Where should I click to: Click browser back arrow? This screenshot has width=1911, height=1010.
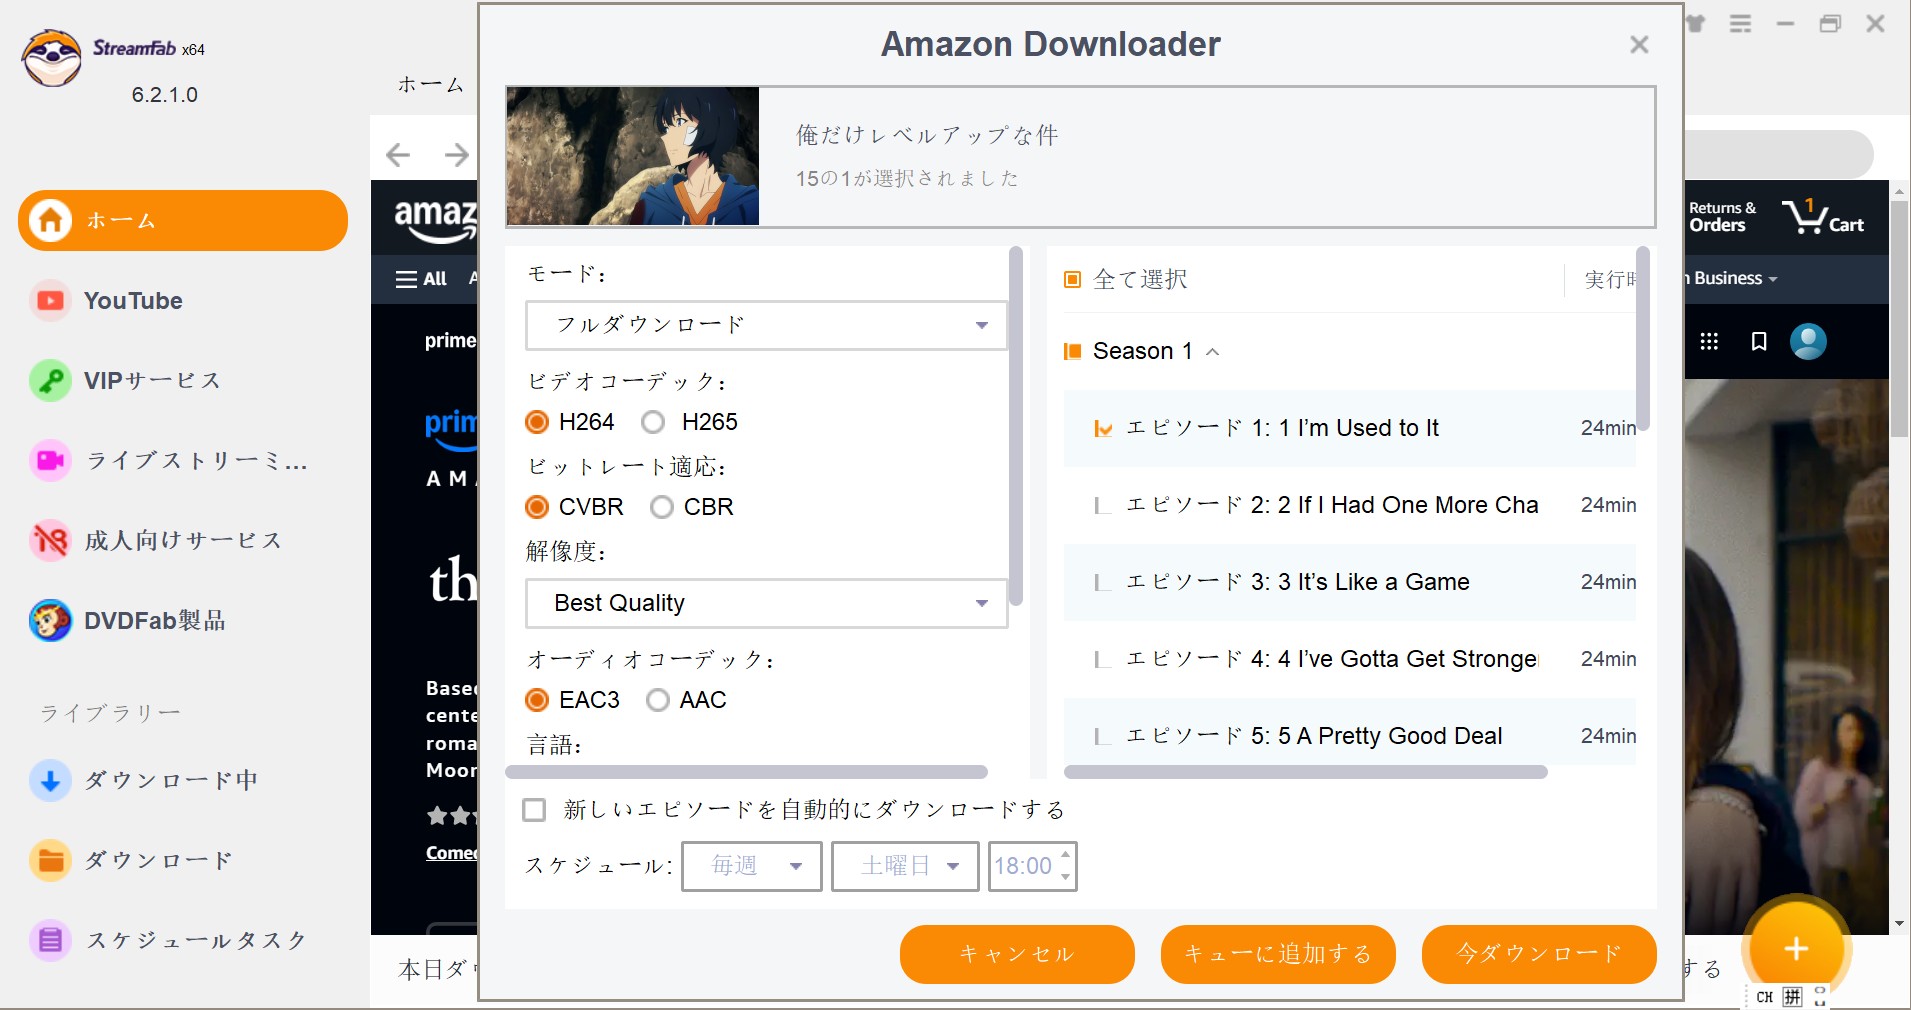click(x=398, y=154)
